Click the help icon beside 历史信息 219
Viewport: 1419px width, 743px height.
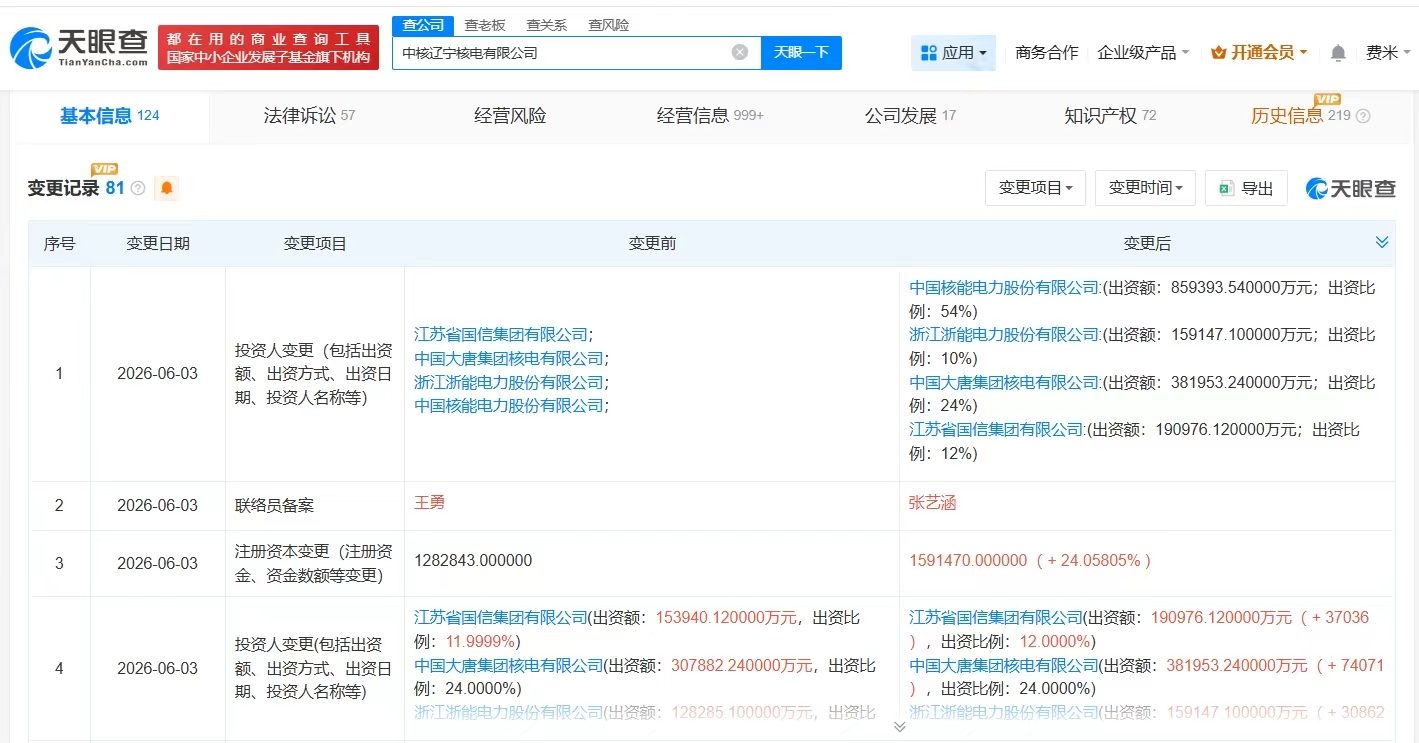(1362, 116)
